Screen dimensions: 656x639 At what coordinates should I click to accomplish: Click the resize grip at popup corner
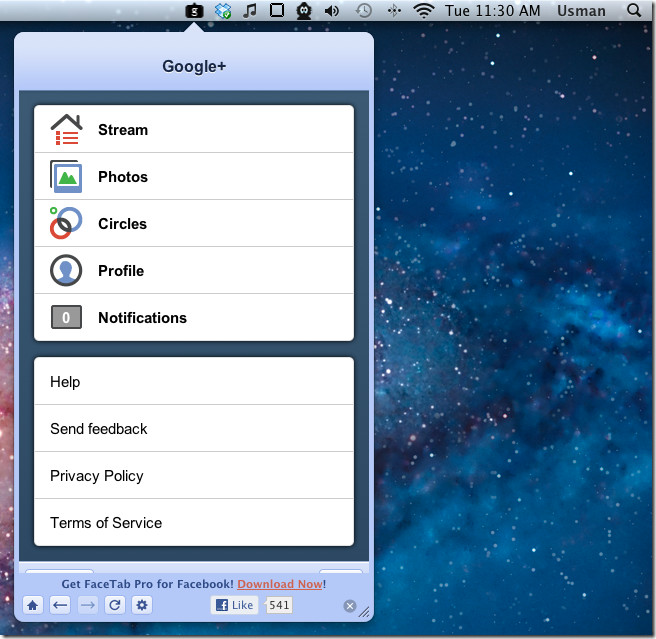tap(364, 612)
